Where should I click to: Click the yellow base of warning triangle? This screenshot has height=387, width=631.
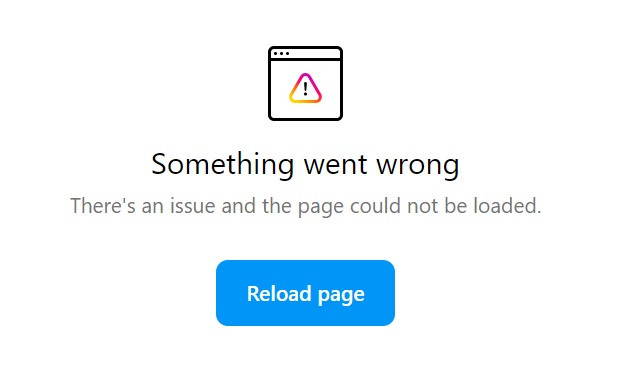coord(305,101)
